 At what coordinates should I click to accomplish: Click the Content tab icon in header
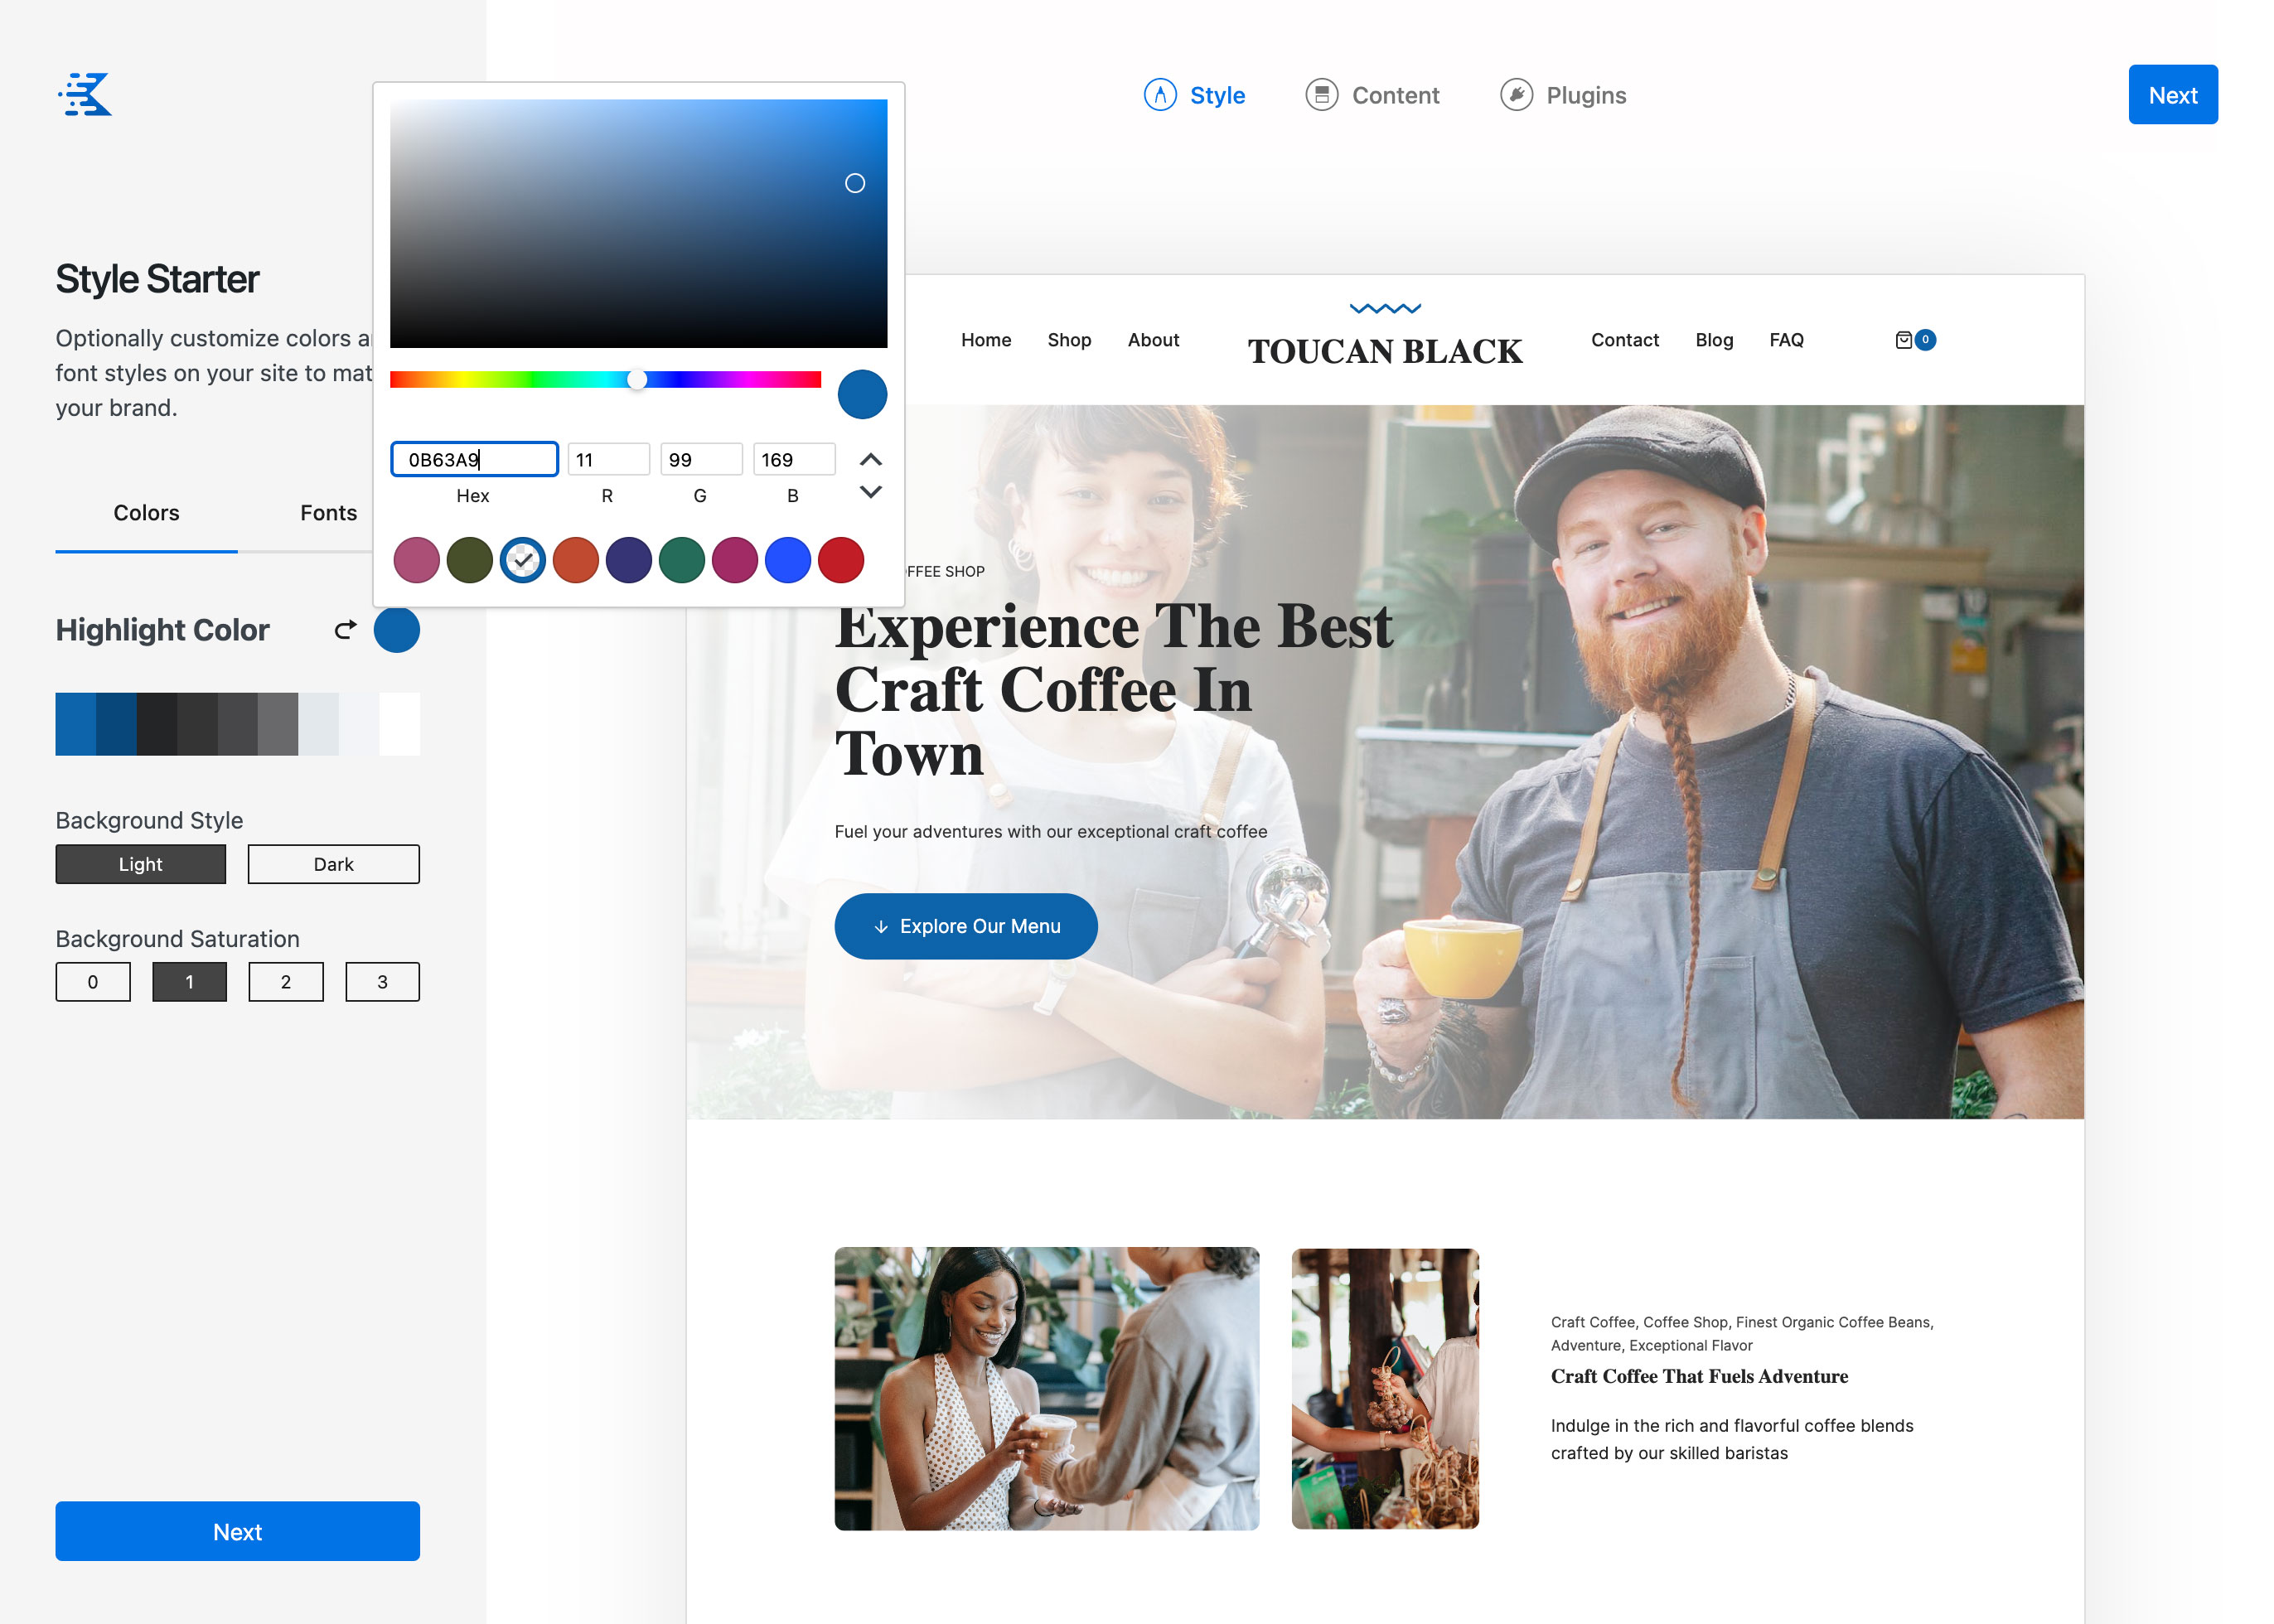[1322, 95]
